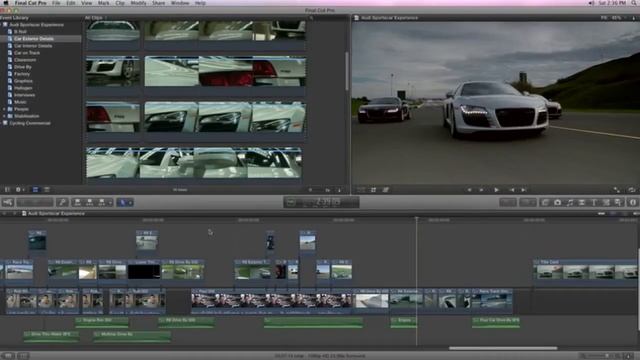Expand the Stabilization folder
640x360 pixels.
(4, 116)
